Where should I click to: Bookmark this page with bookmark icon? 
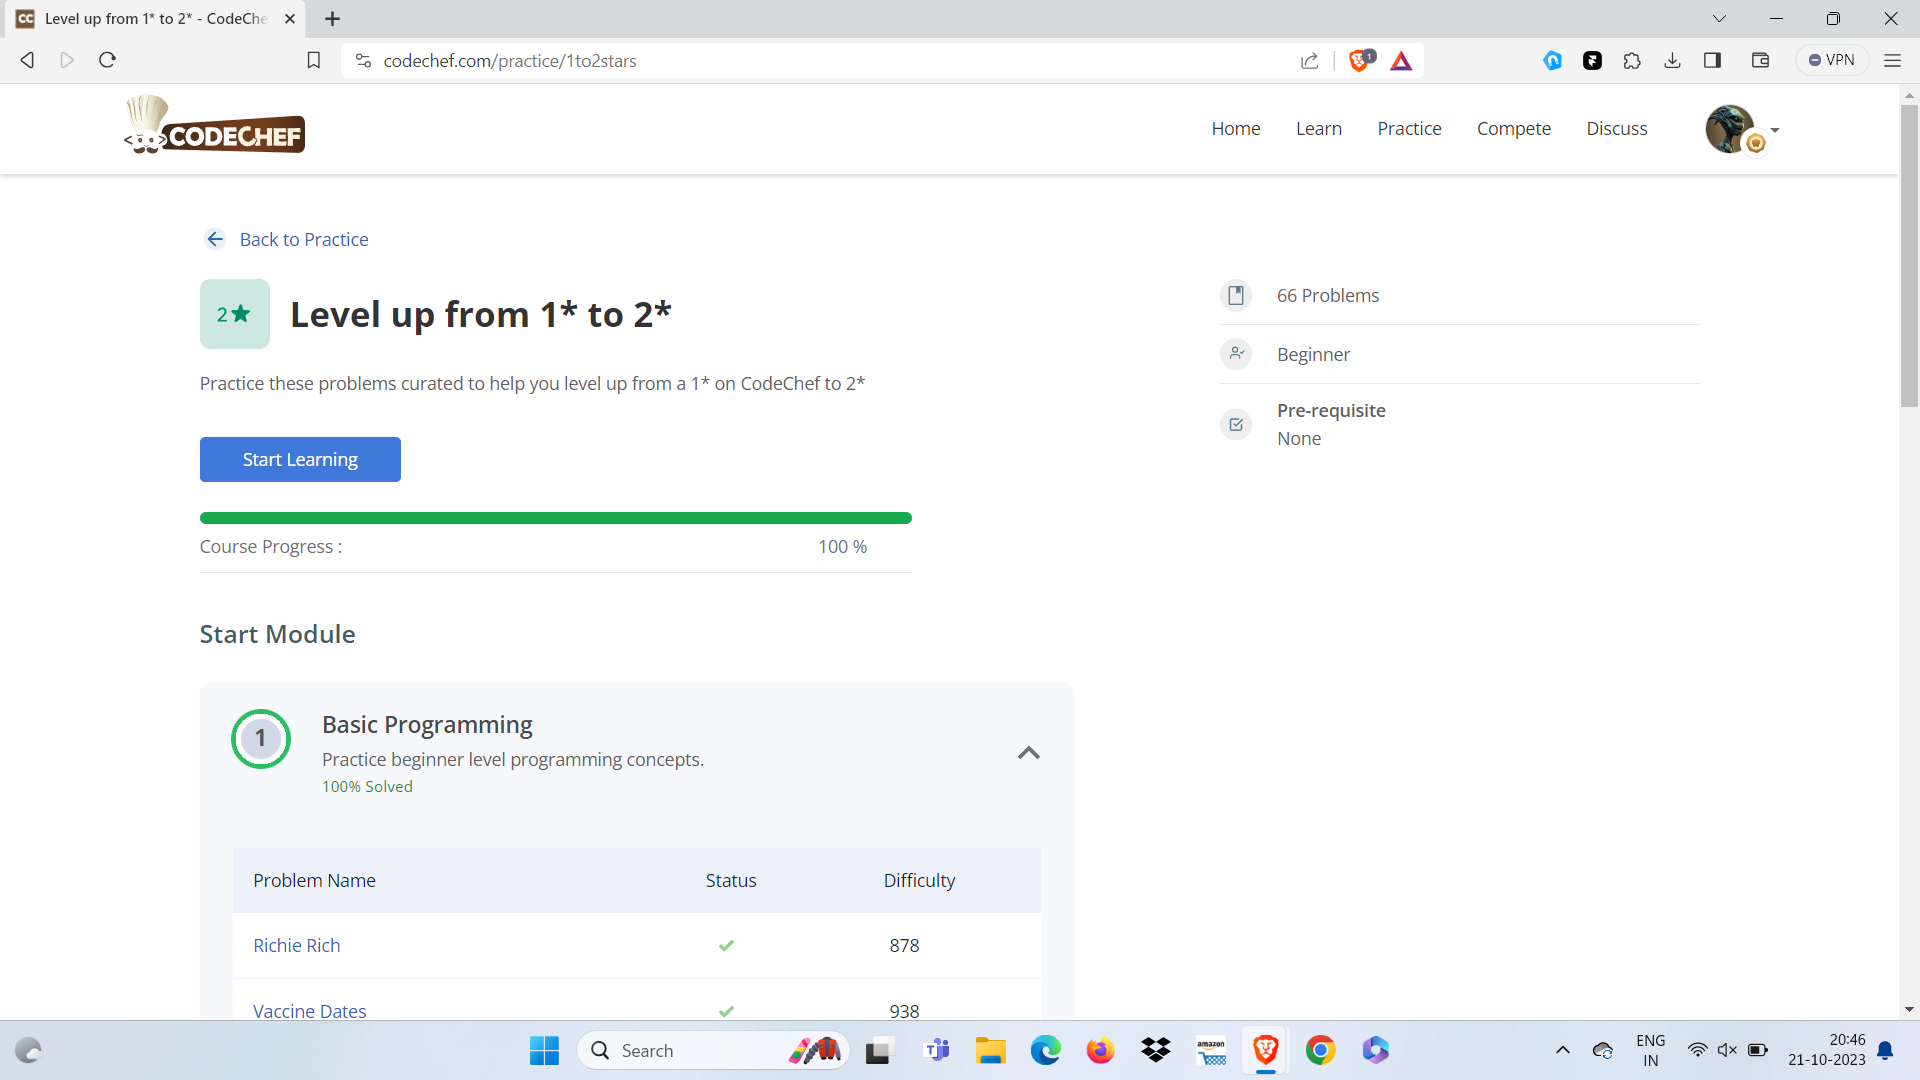(x=313, y=61)
